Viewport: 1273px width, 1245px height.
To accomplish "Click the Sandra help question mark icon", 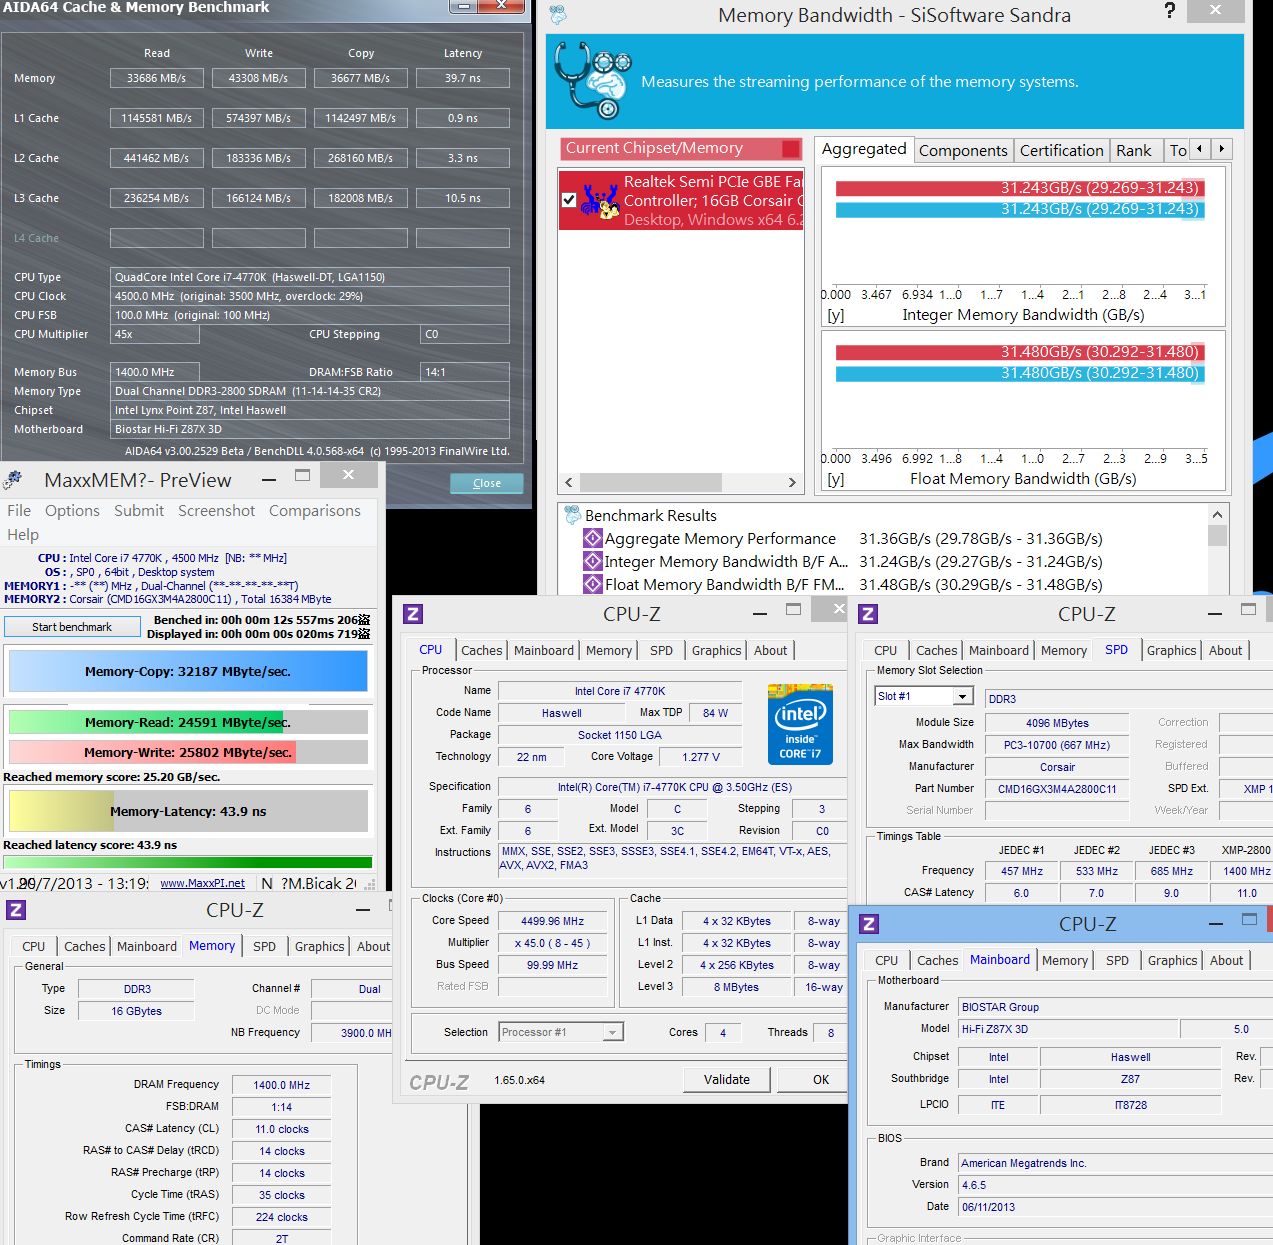I will 1170,11.
